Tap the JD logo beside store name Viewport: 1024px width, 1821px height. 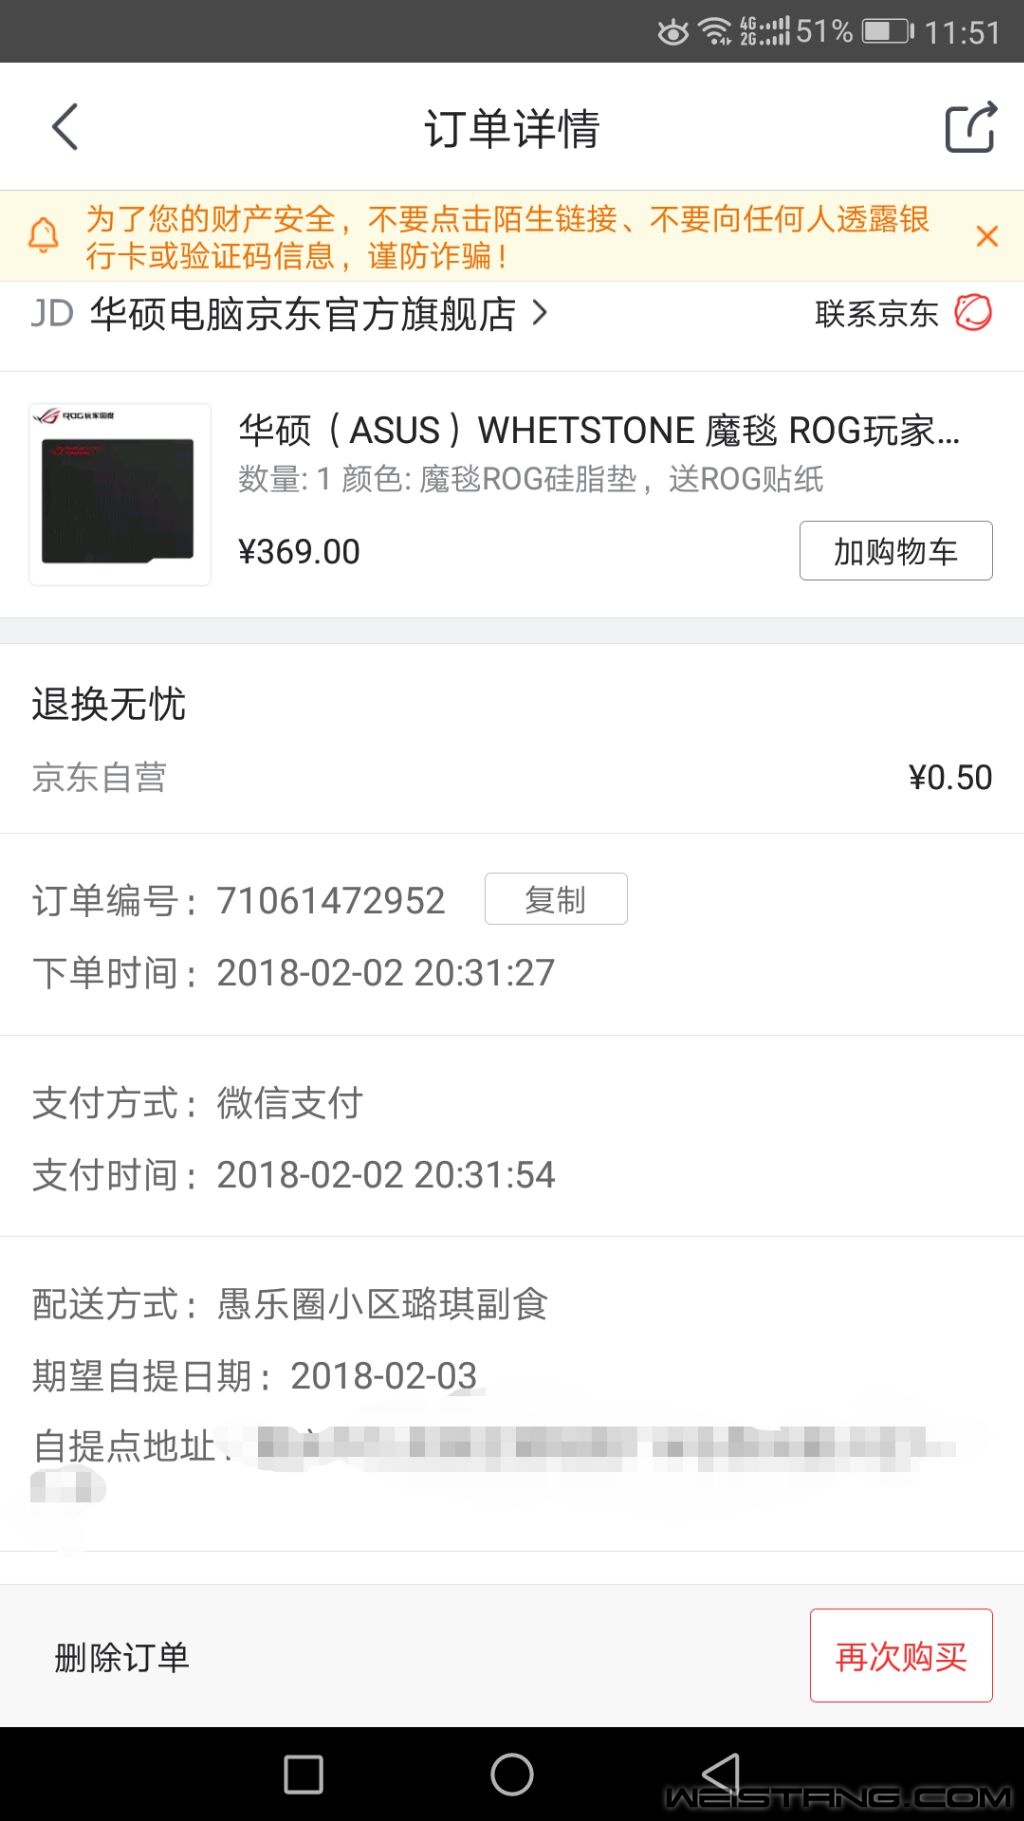(x=52, y=314)
